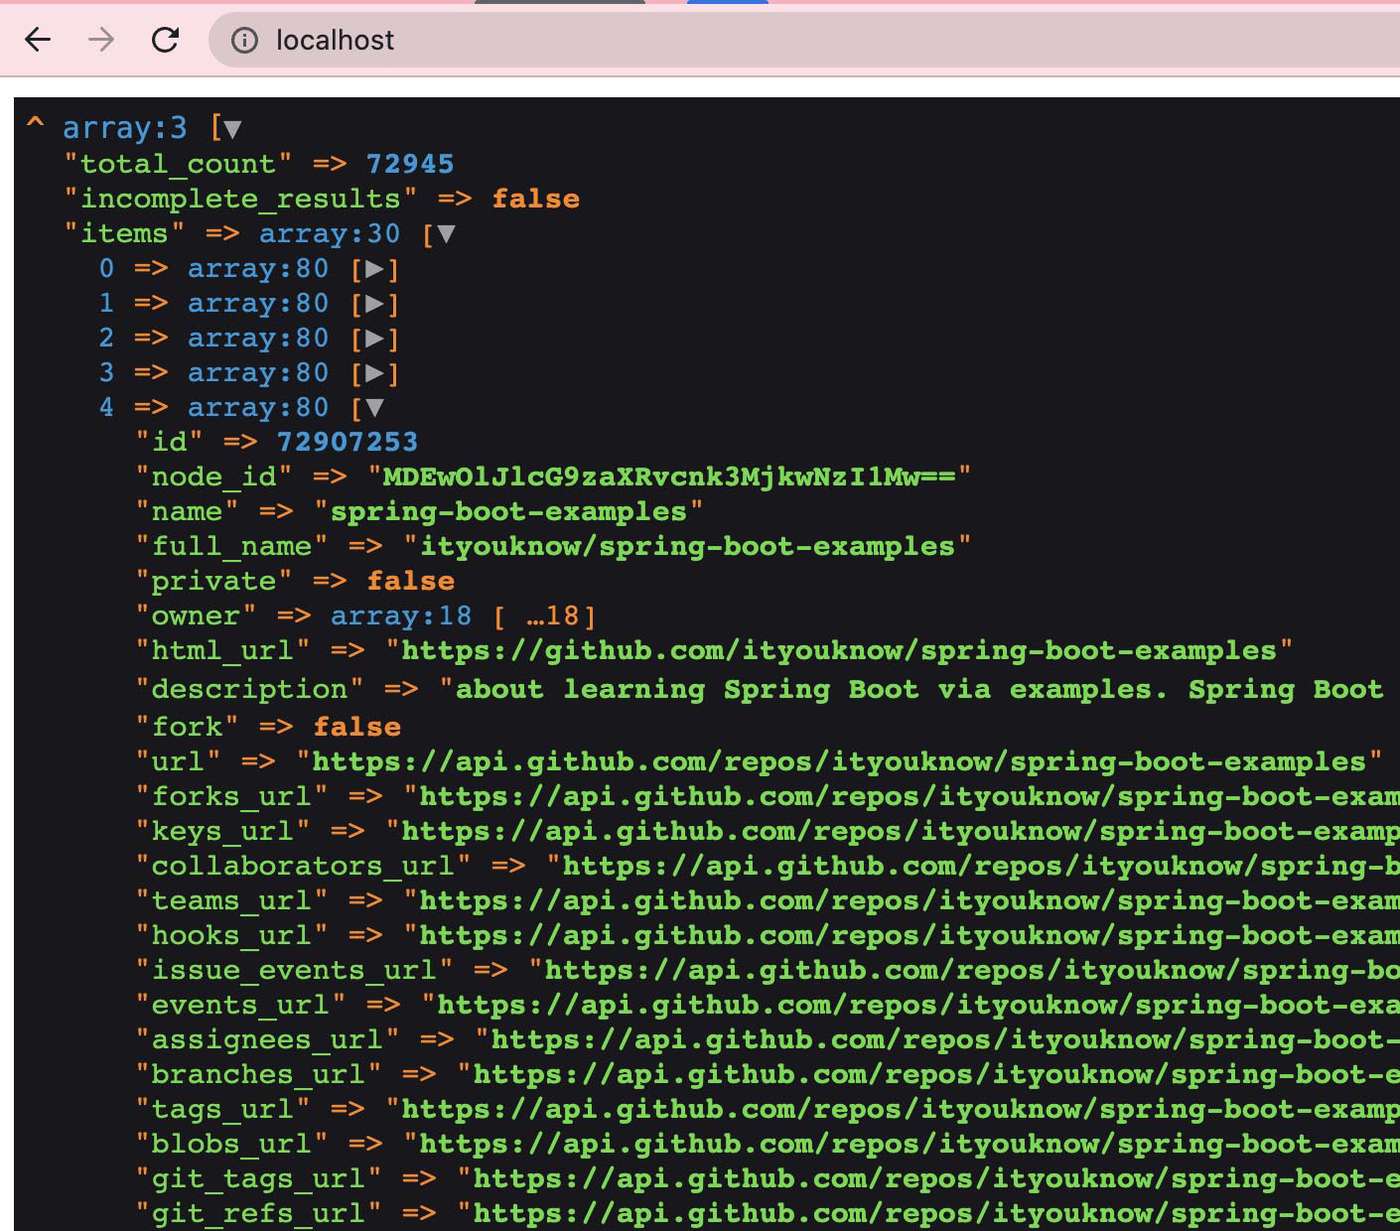Expand item 1 array:80
Screen dimensions: 1400x1231
[x=376, y=303]
